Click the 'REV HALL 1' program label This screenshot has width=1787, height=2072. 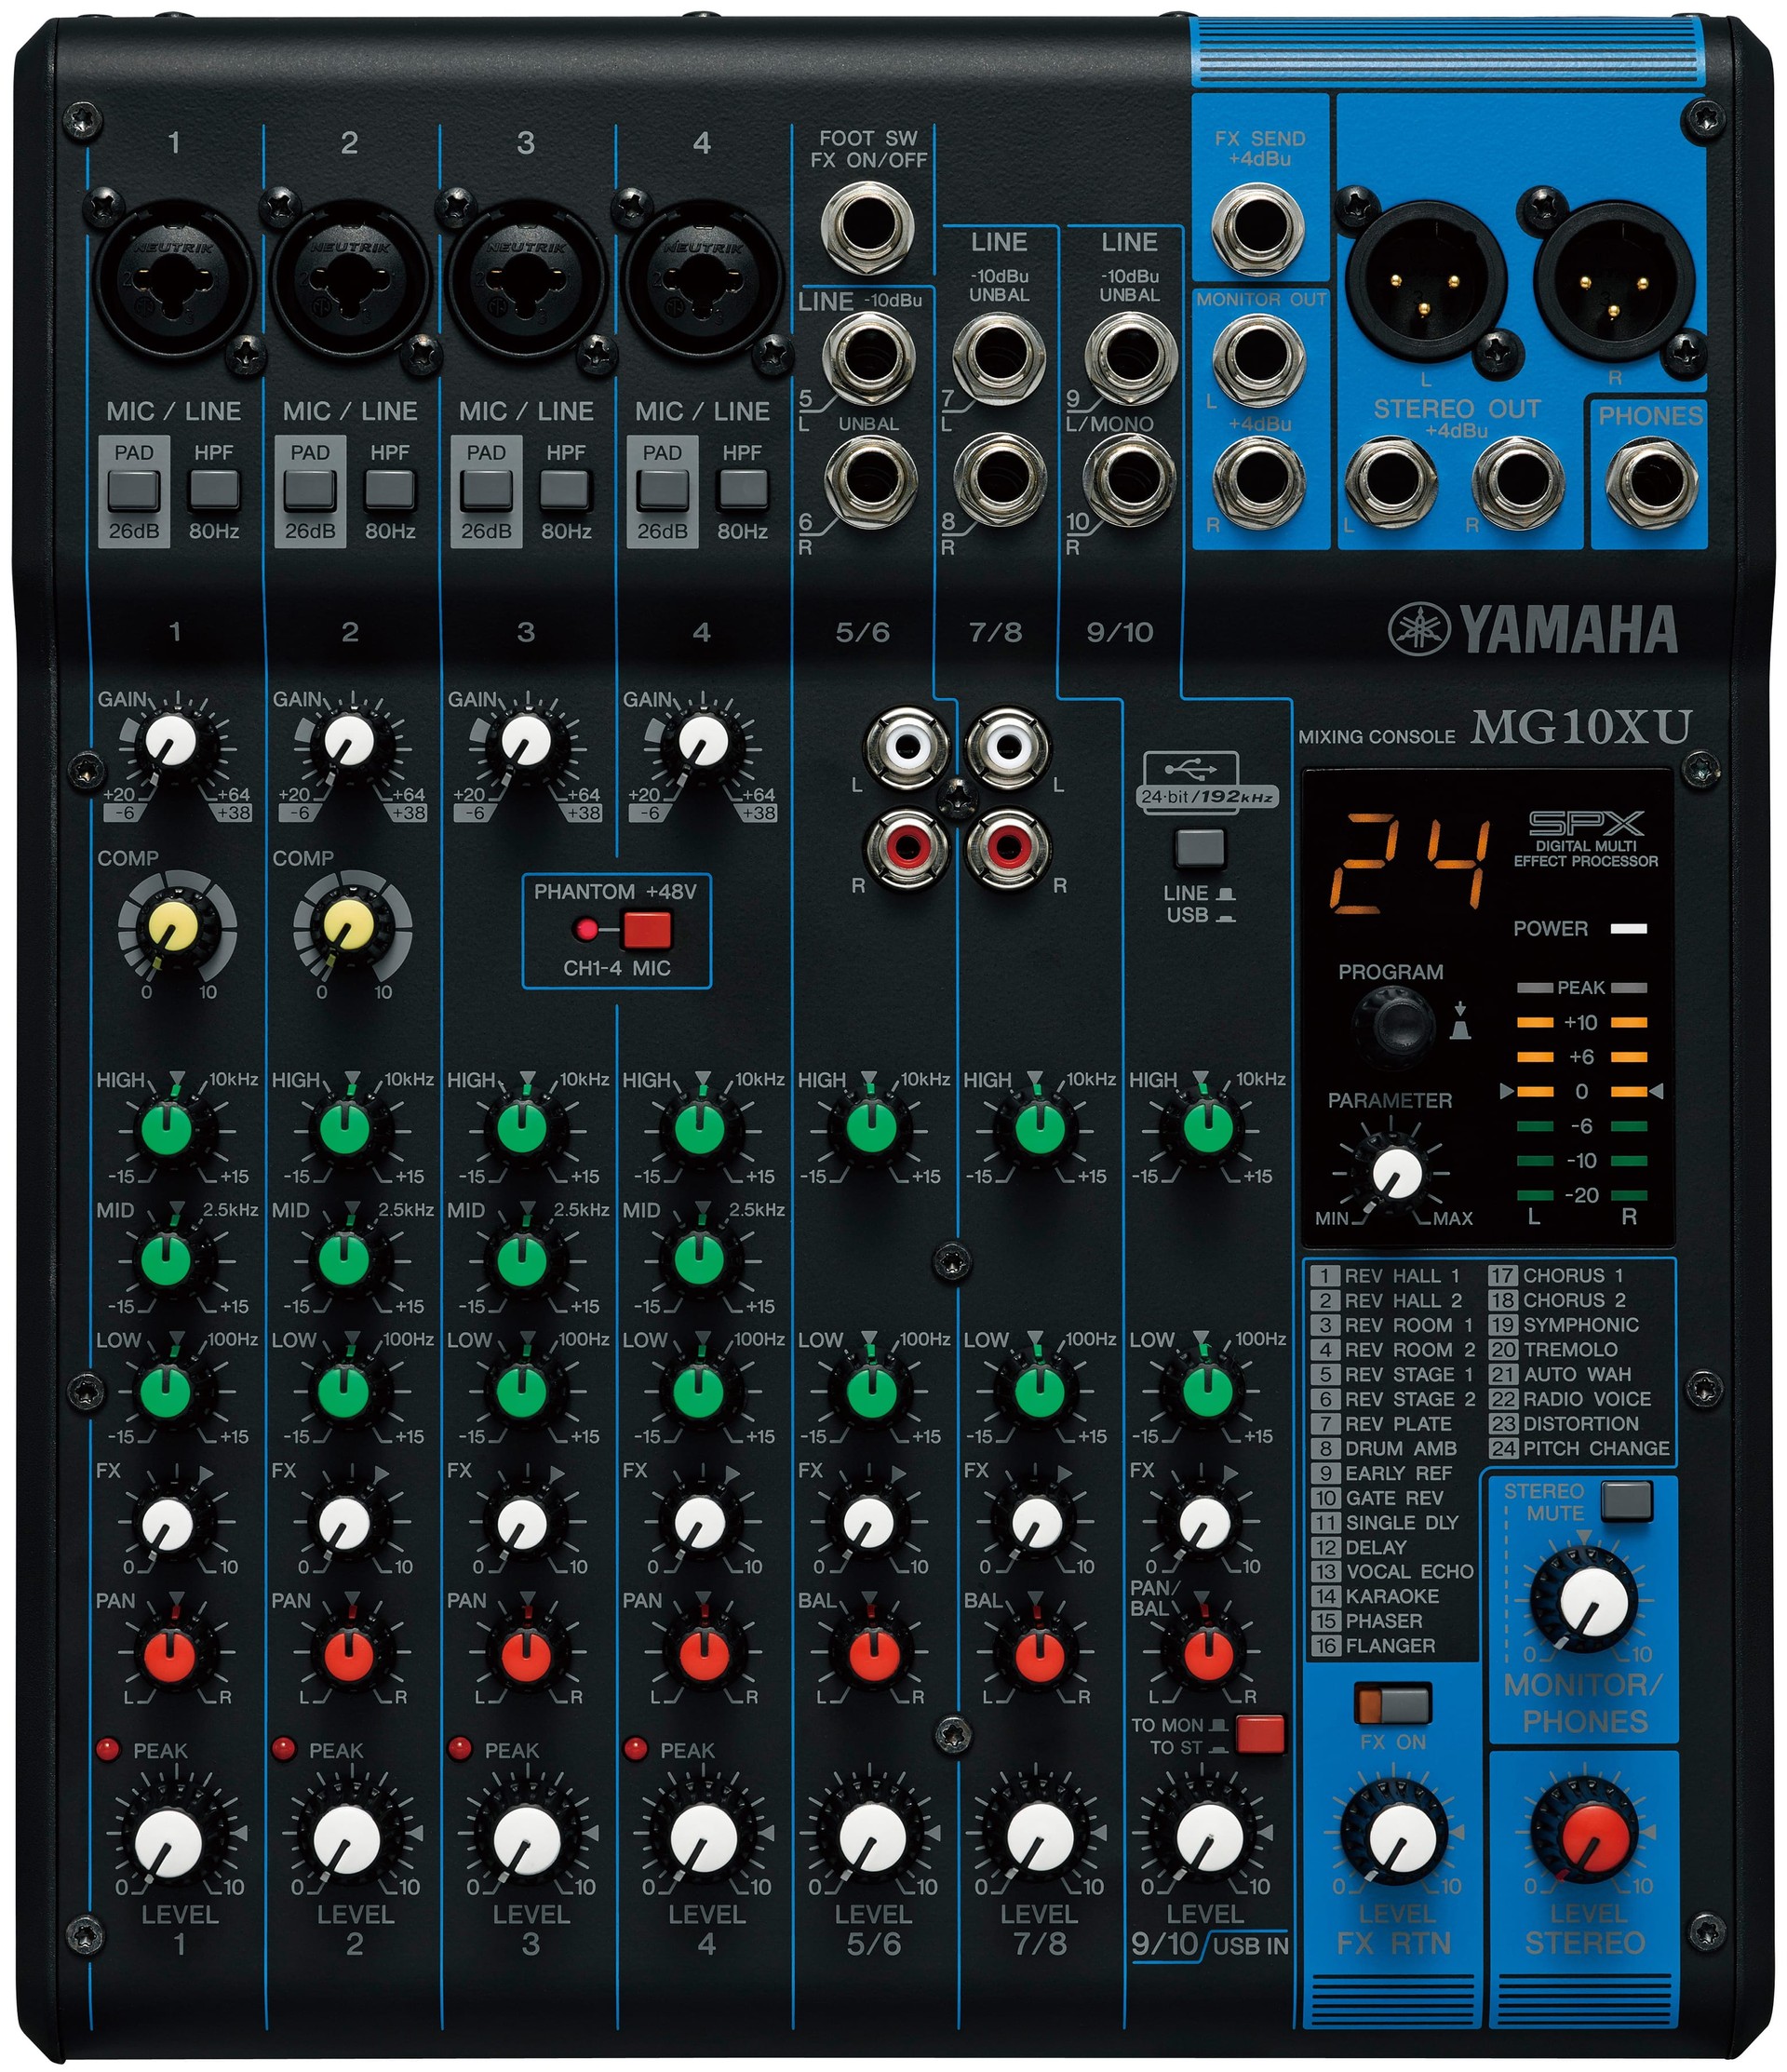[1401, 1276]
